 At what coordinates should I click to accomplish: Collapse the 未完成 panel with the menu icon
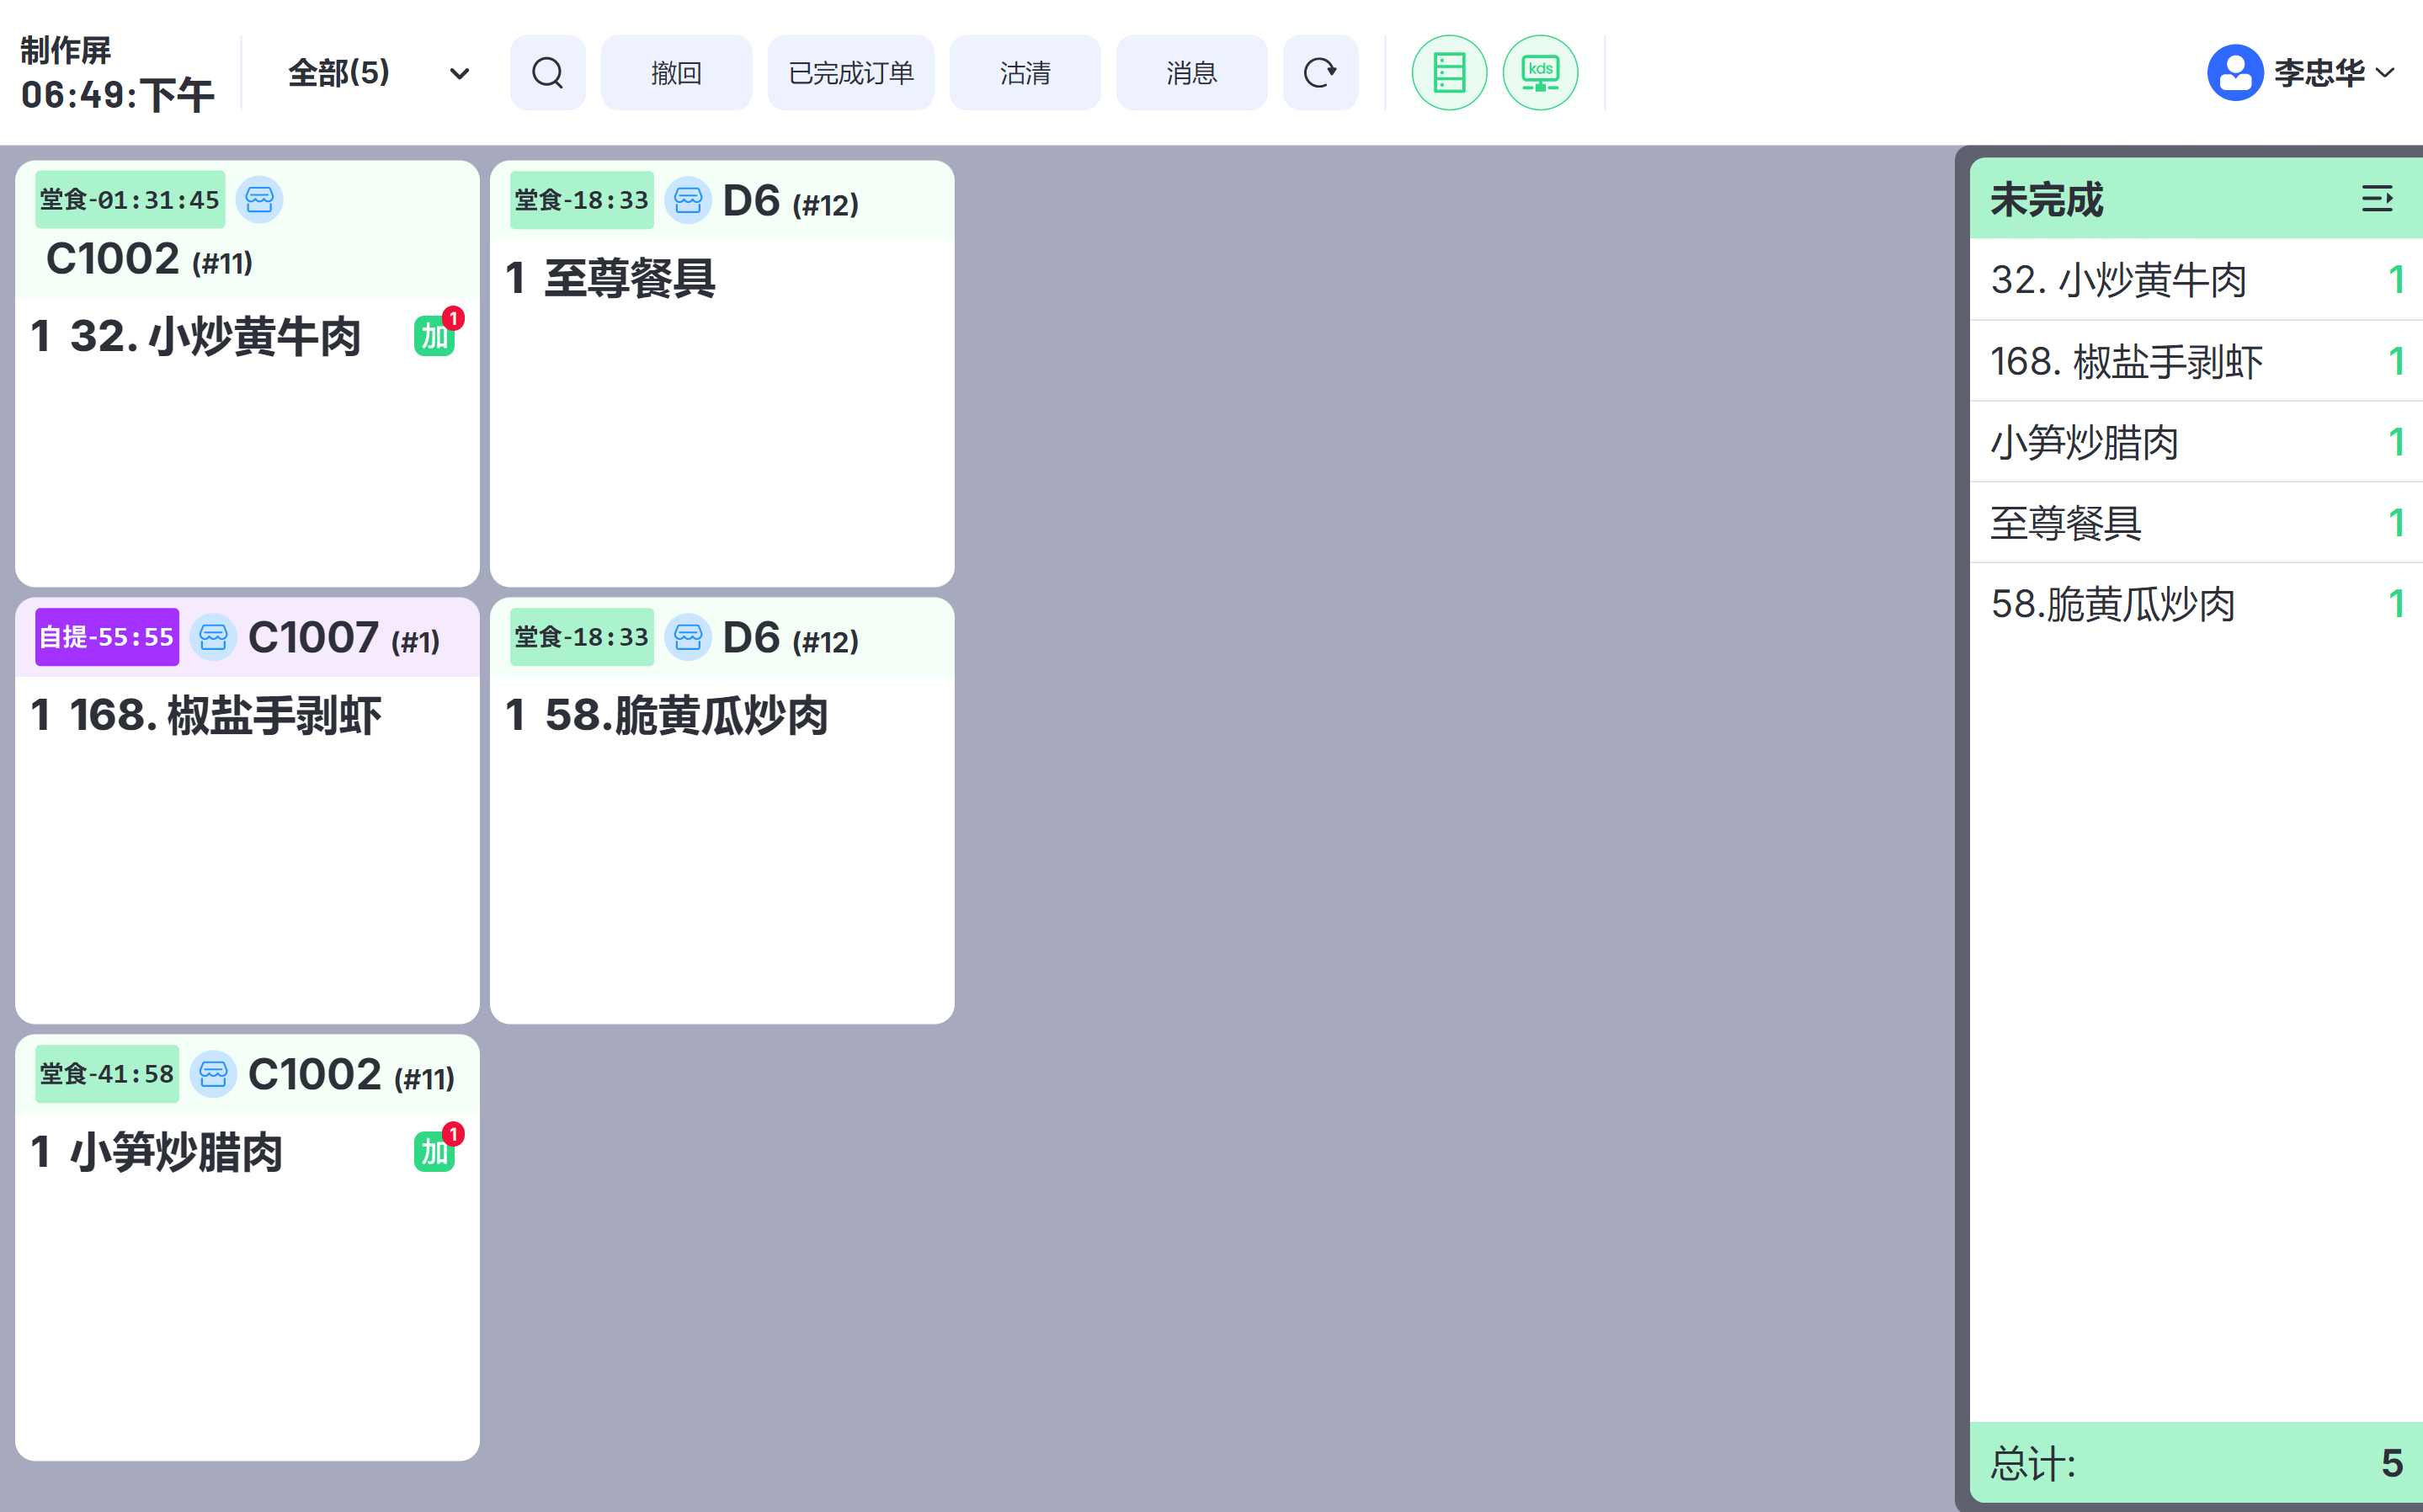pos(2377,199)
